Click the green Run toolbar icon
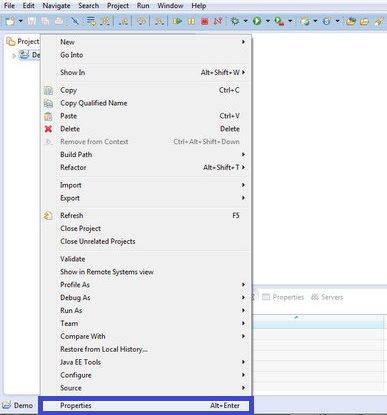This screenshot has width=387, height=415. click(x=257, y=21)
